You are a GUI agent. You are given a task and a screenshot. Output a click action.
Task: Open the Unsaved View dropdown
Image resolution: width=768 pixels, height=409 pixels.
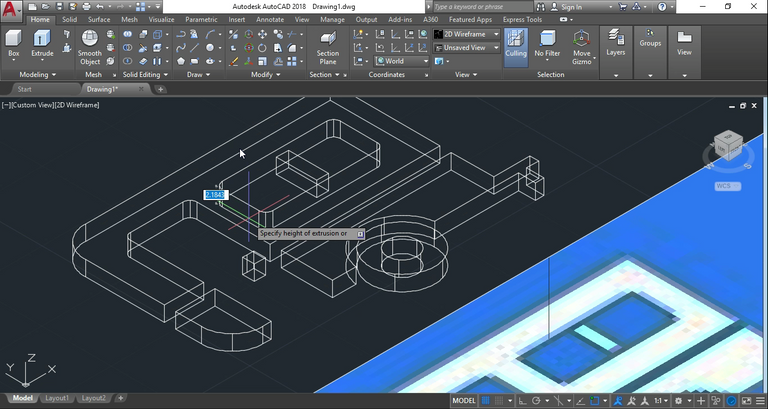[467, 48]
